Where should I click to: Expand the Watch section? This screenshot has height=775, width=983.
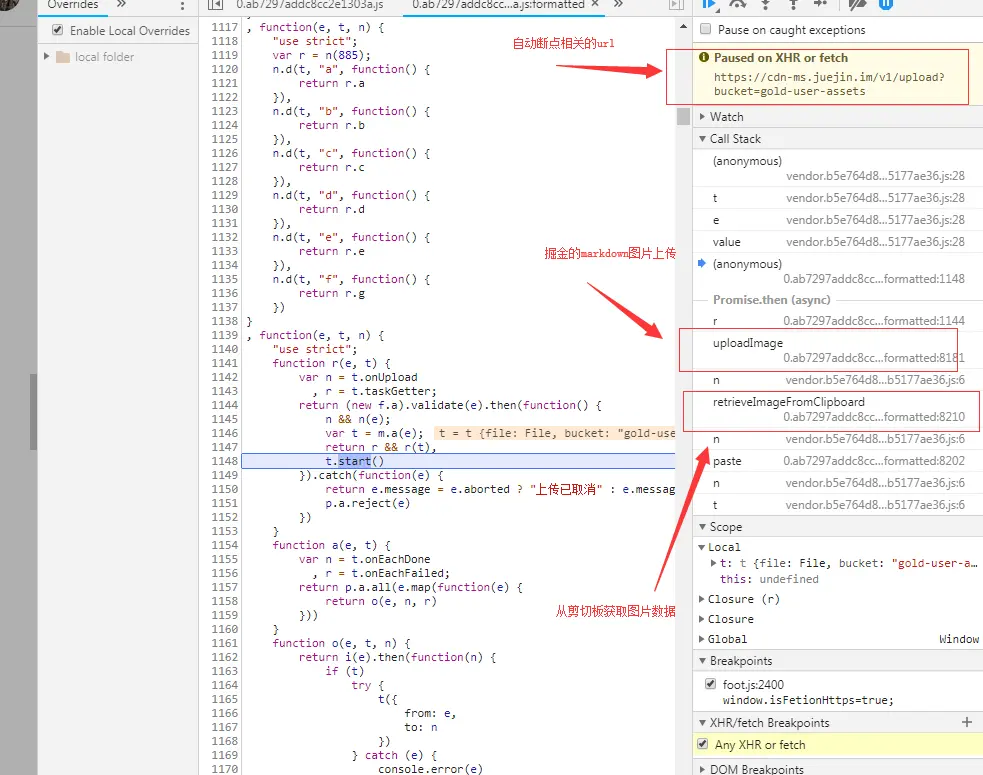703,117
